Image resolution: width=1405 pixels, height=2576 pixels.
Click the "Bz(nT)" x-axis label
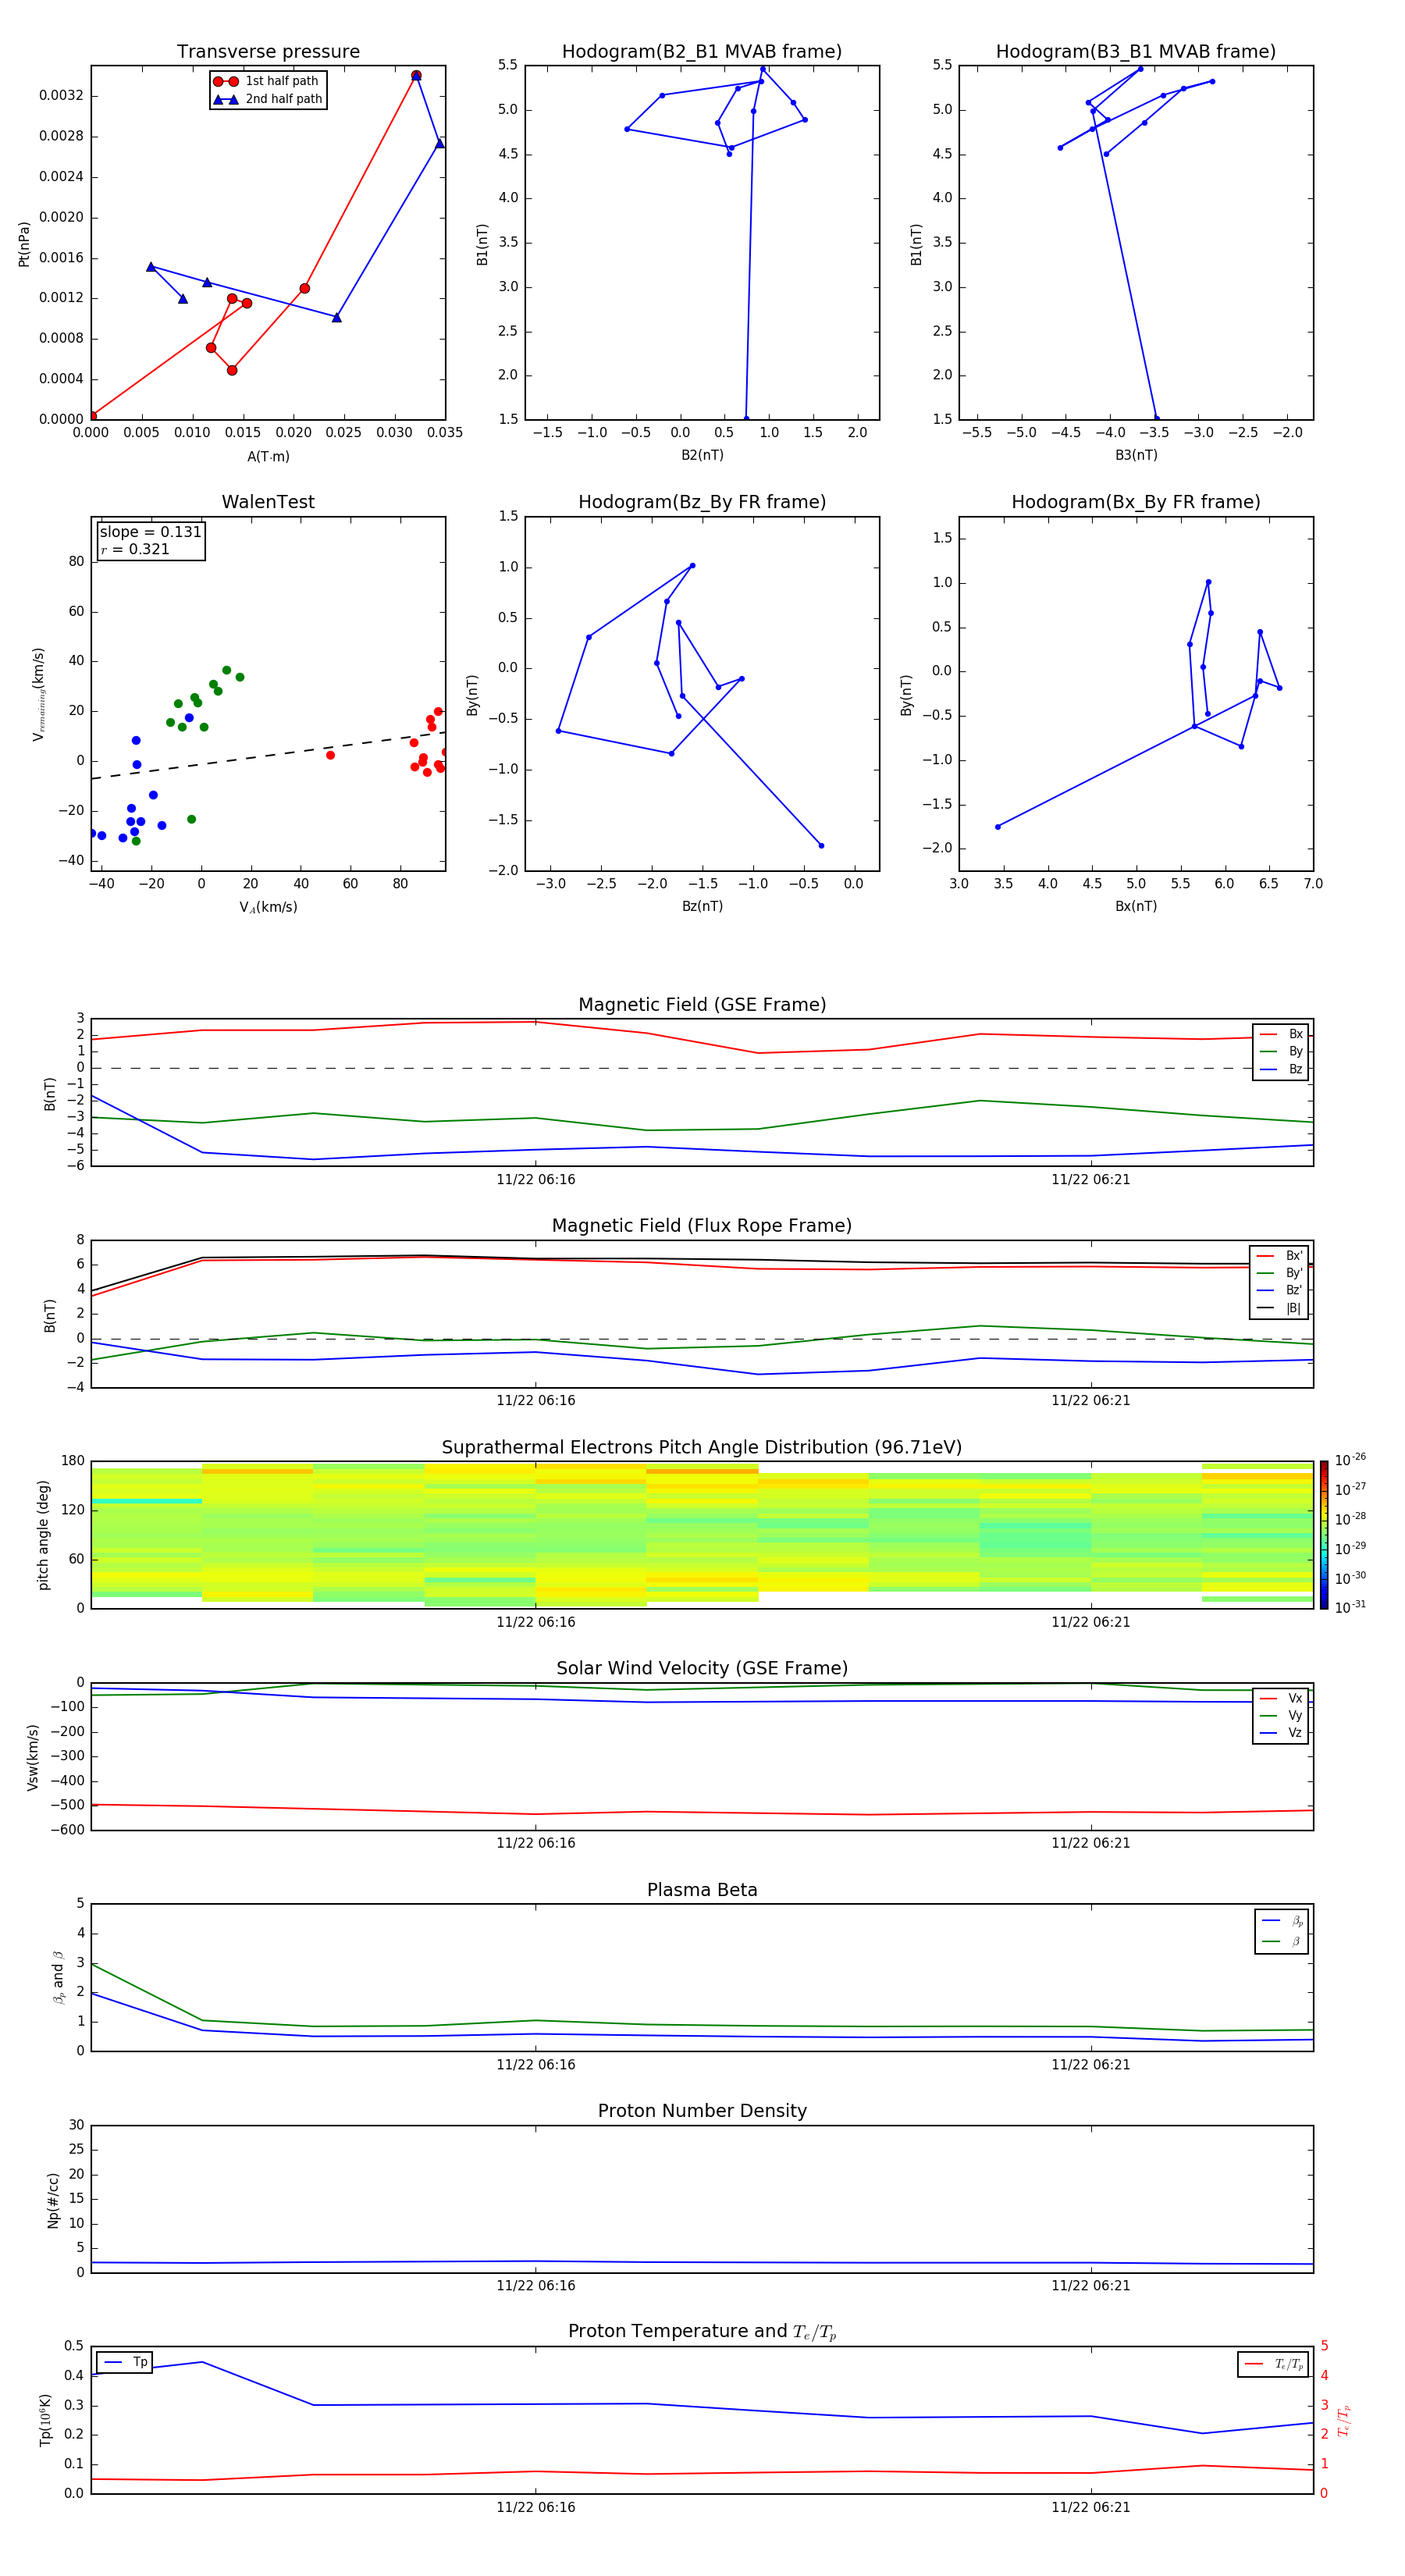[x=702, y=907]
